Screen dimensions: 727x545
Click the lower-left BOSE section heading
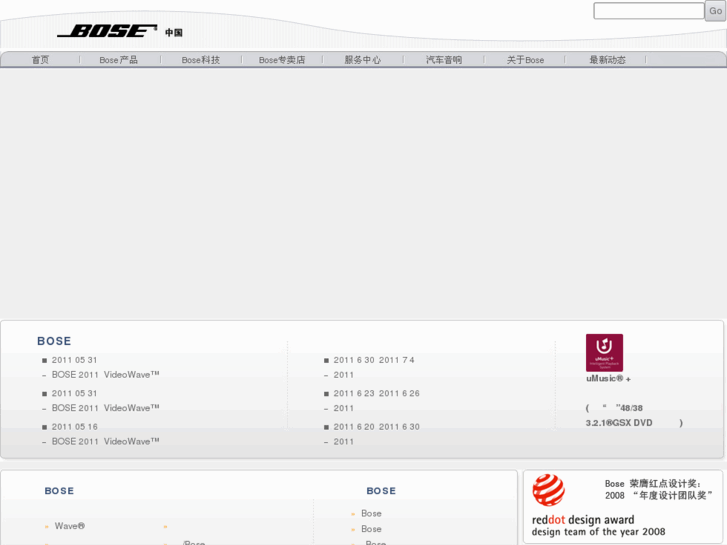pyautogui.click(x=59, y=491)
